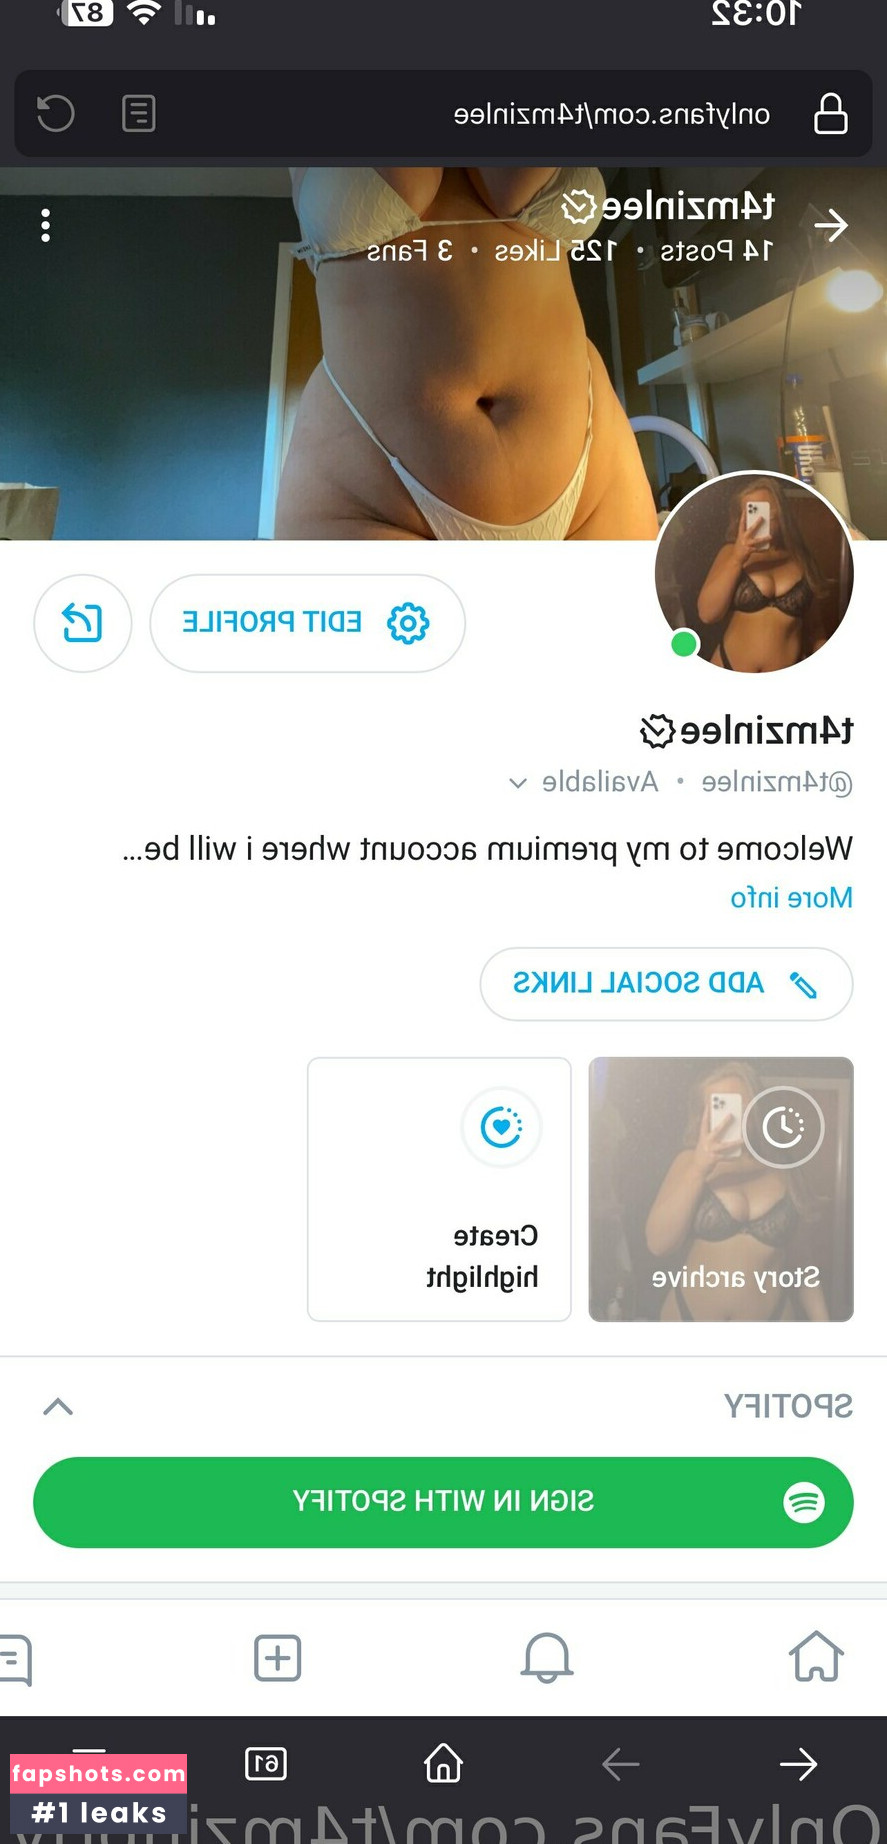887x1844 pixels.
Task: Open the notifications bell icon
Action: point(547,1657)
